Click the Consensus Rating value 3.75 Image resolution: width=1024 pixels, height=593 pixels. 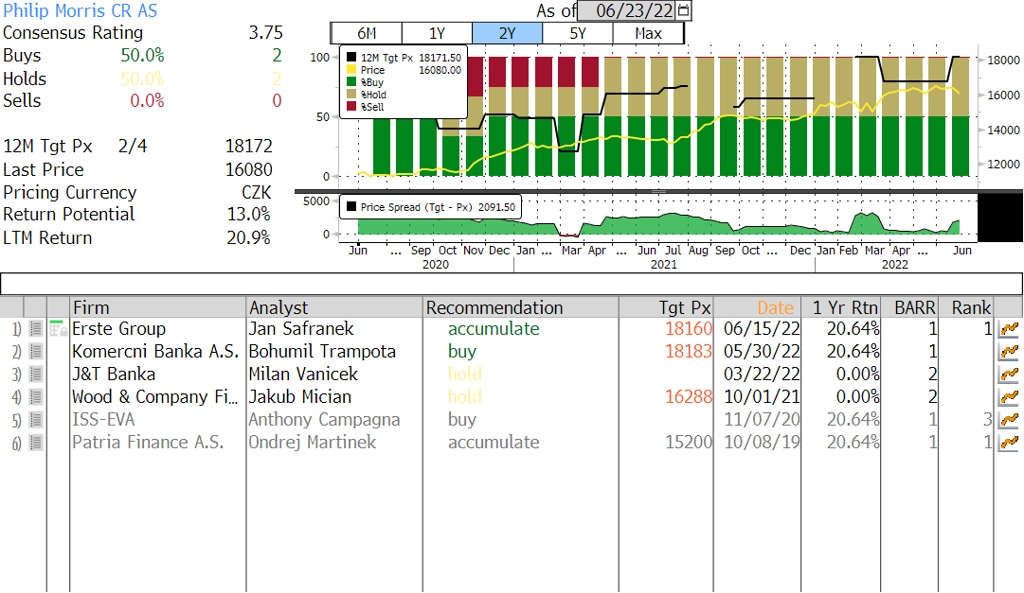tap(265, 33)
